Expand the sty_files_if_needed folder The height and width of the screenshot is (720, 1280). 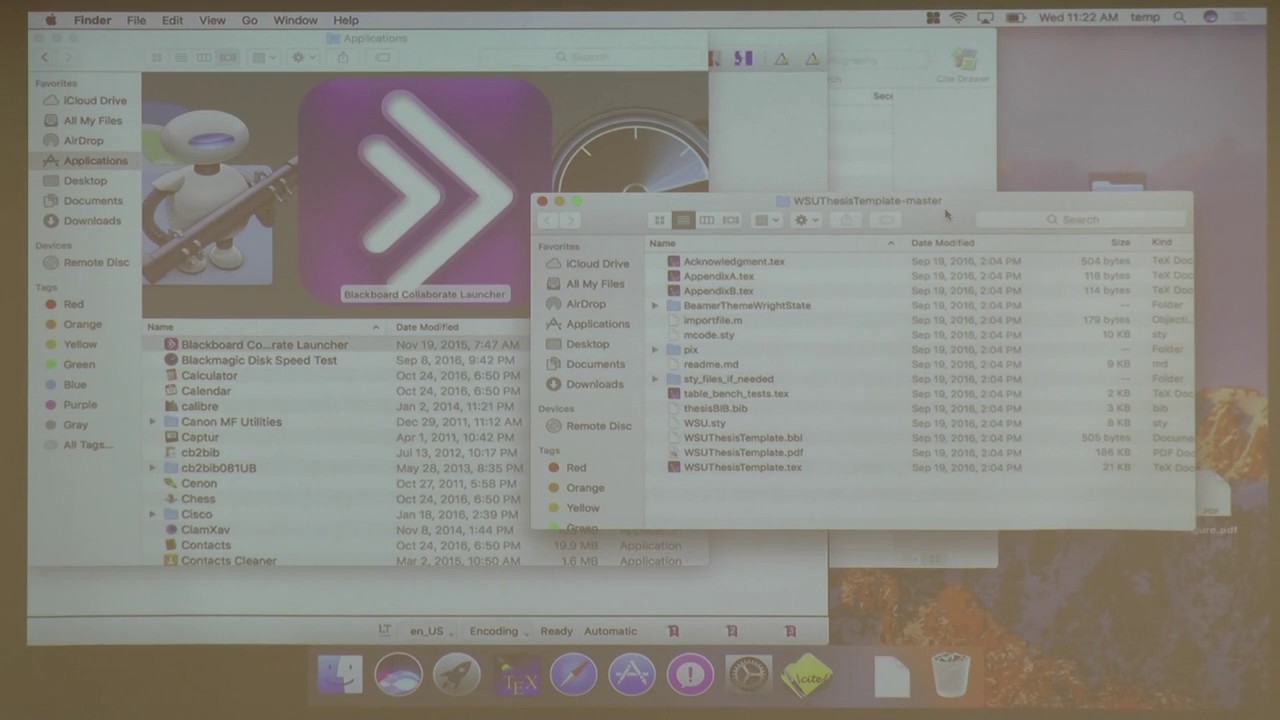[x=655, y=379]
